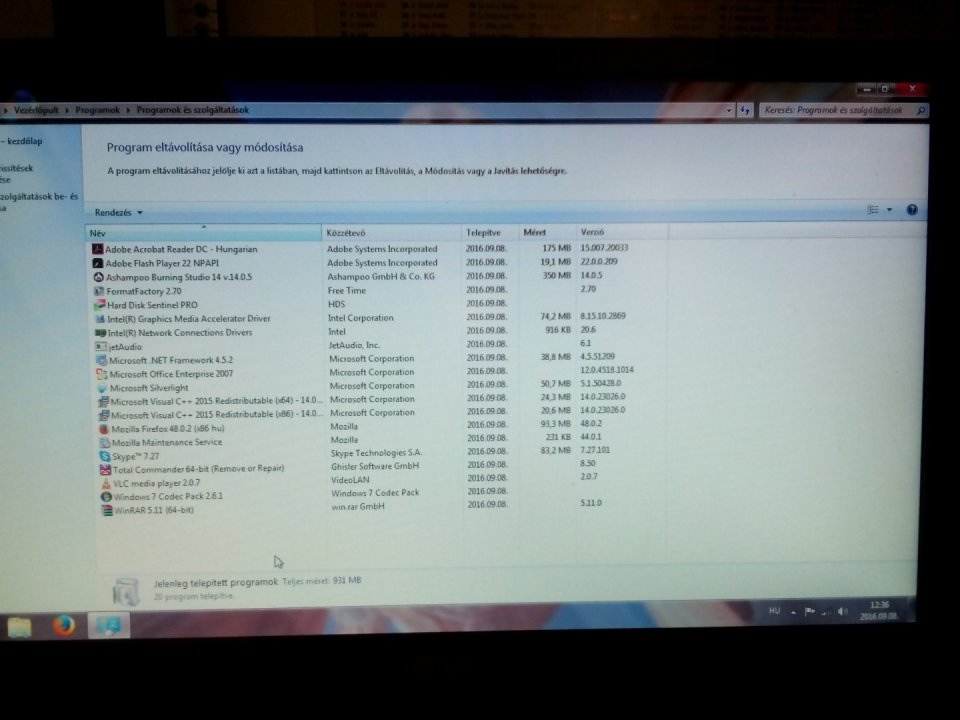Image resolution: width=960 pixels, height=720 pixels.
Task: Click the search magnifier icon
Action: (x=921, y=110)
